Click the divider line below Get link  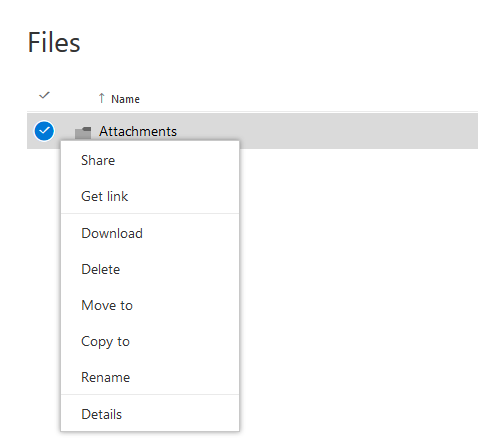tap(150, 213)
